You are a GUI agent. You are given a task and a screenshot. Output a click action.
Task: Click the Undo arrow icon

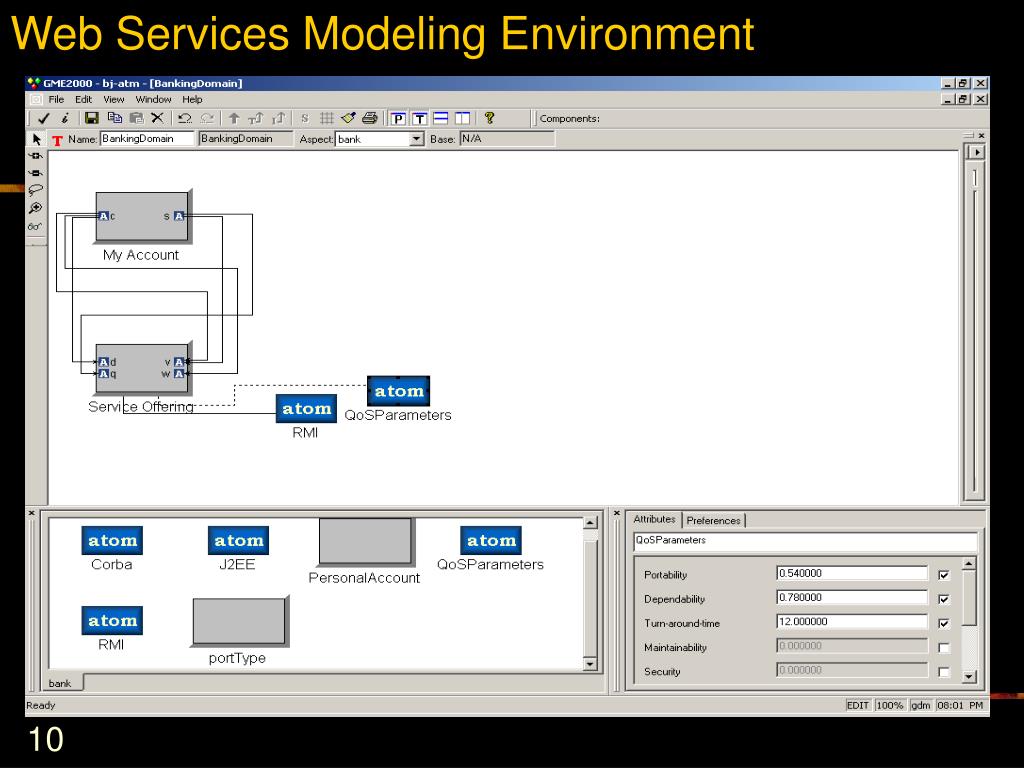[185, 118]
